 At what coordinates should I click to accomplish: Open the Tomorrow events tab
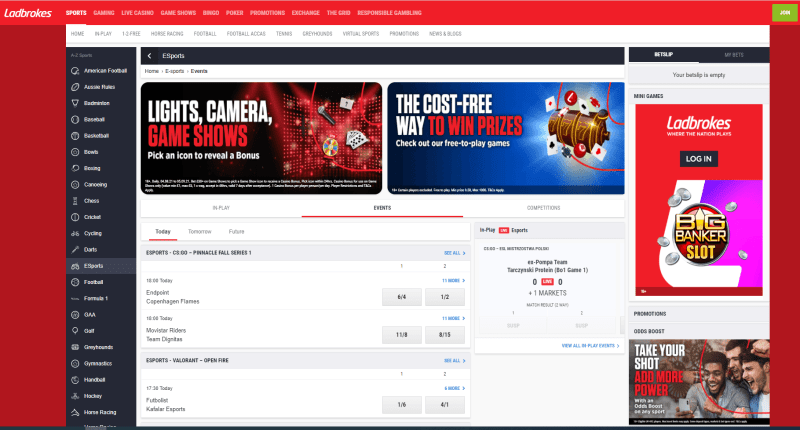coord(199,231)
